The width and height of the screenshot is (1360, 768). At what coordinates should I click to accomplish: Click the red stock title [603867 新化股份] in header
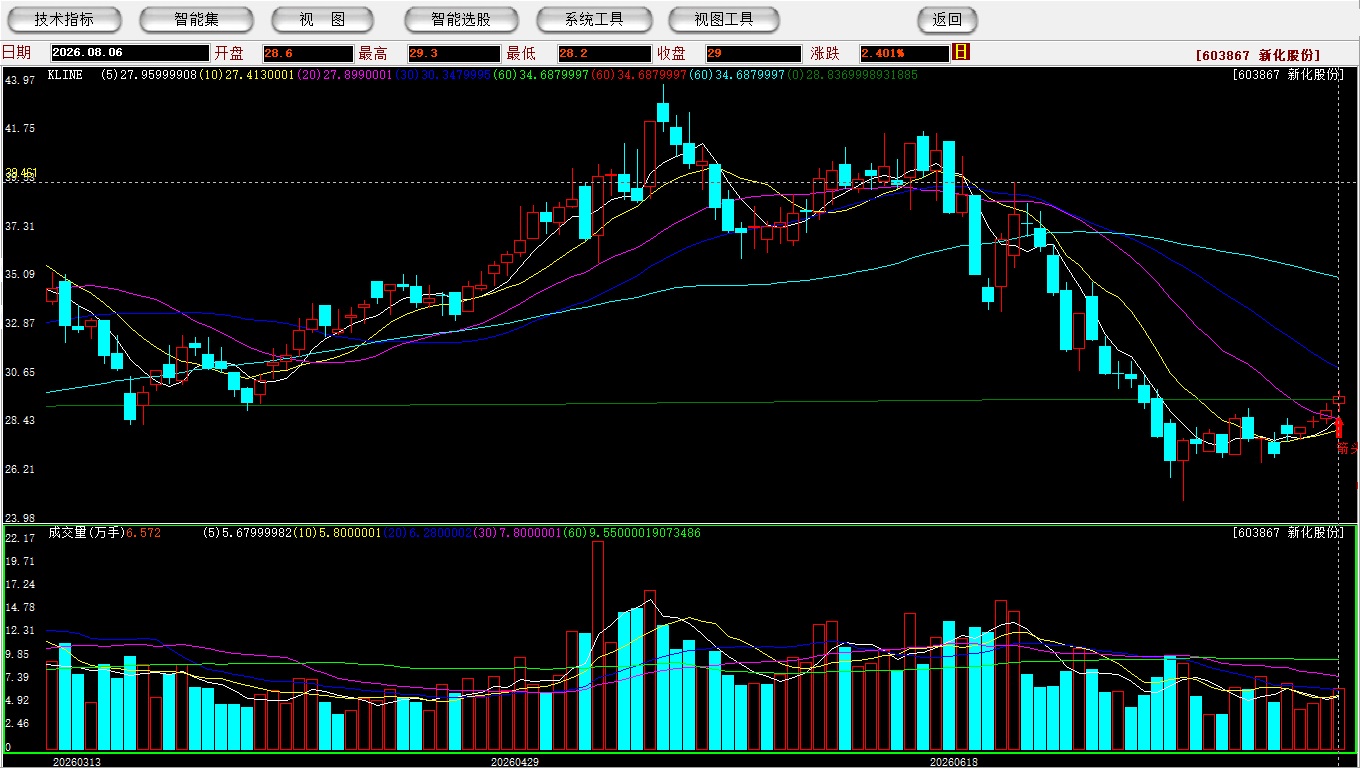(x=1257, y=55)
